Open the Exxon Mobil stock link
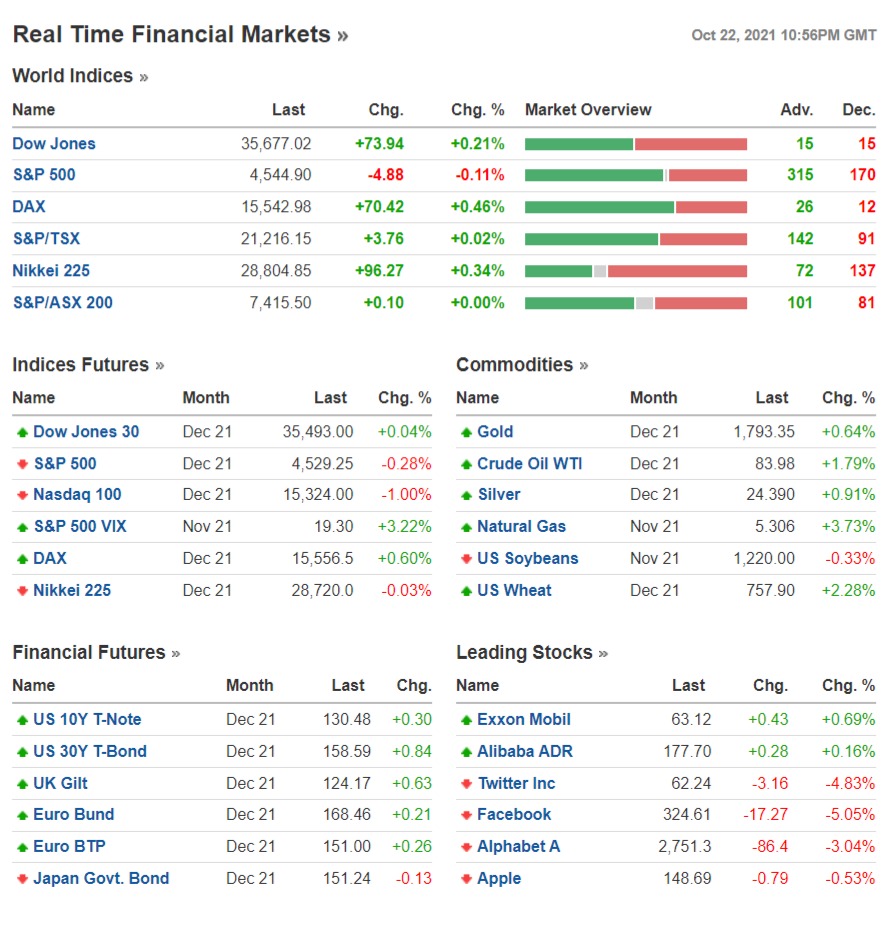 point(524,719)
